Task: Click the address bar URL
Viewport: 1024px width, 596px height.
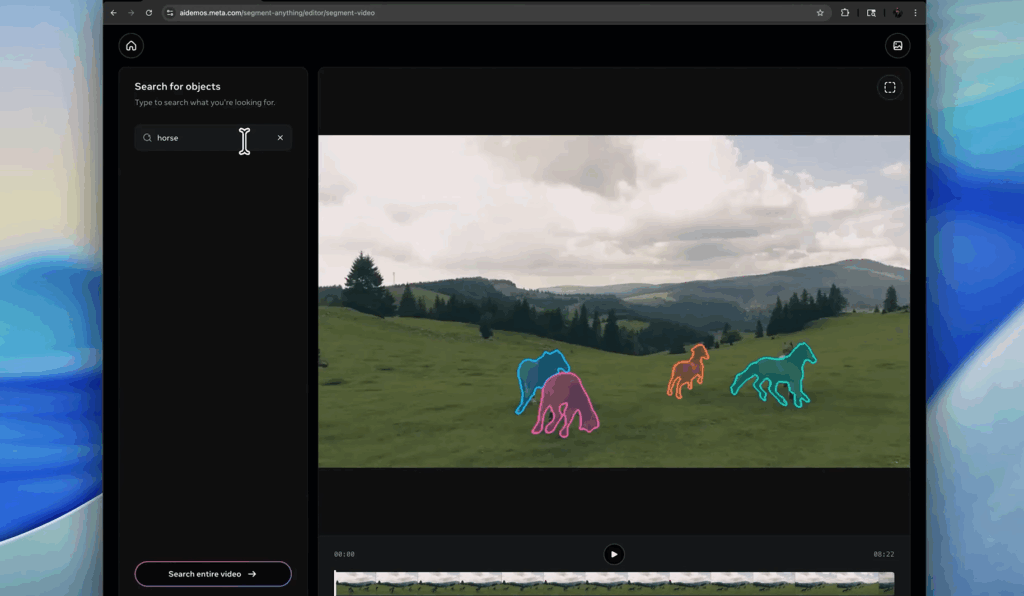Action: pos(277,12)
